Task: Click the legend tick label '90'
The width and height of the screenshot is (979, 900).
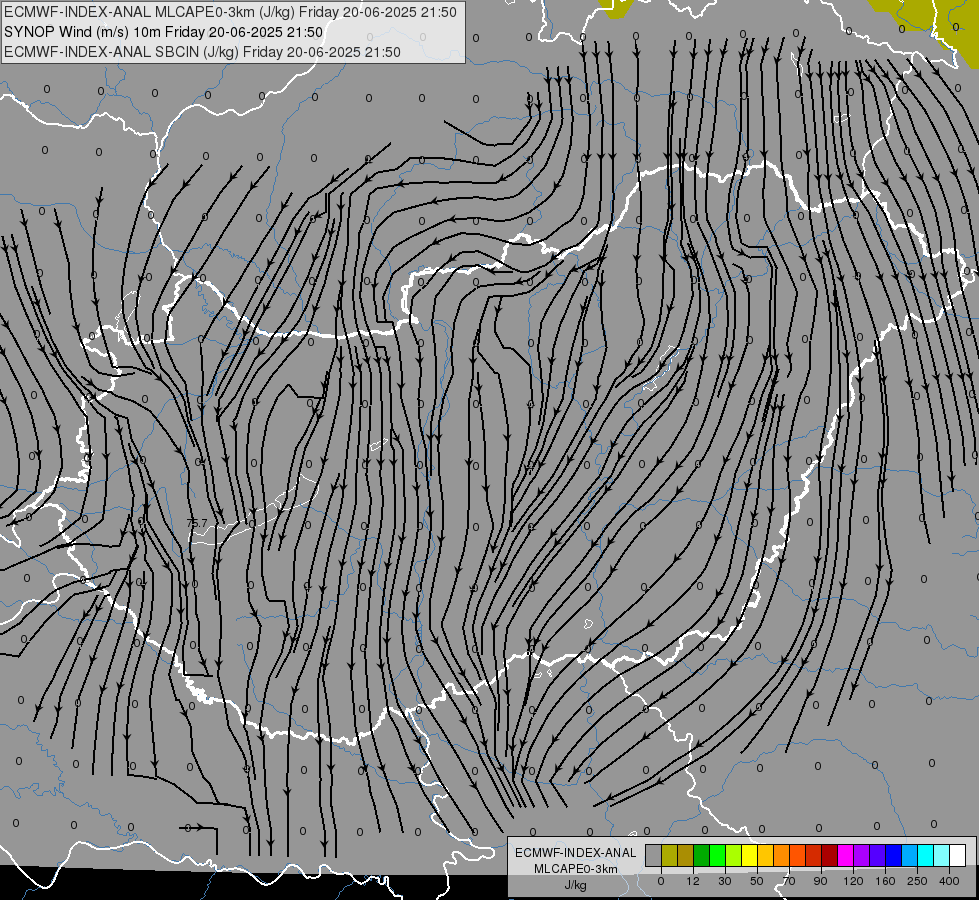Action: click(x=821, y=881)
